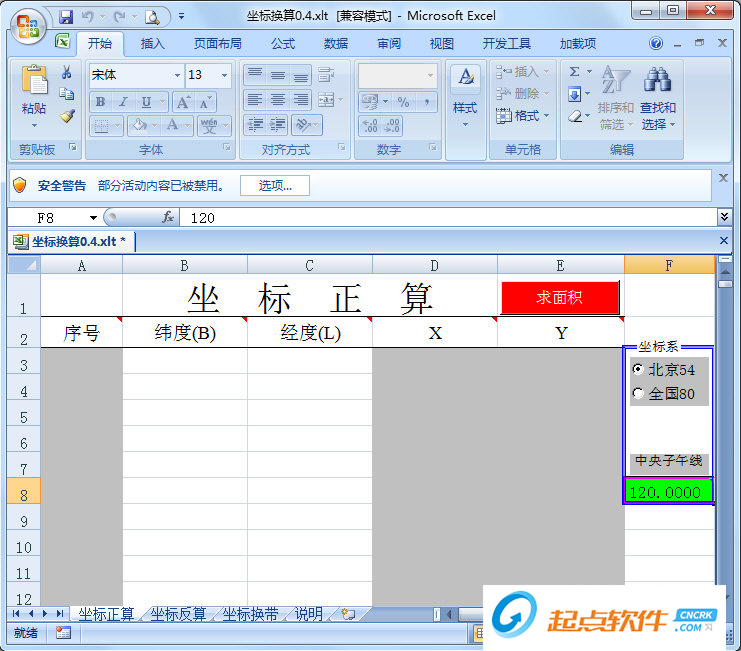This screenshot has height=651, width=741.
Task: Switch to the 公式 ribbon tab
Action: coord(283,44)
